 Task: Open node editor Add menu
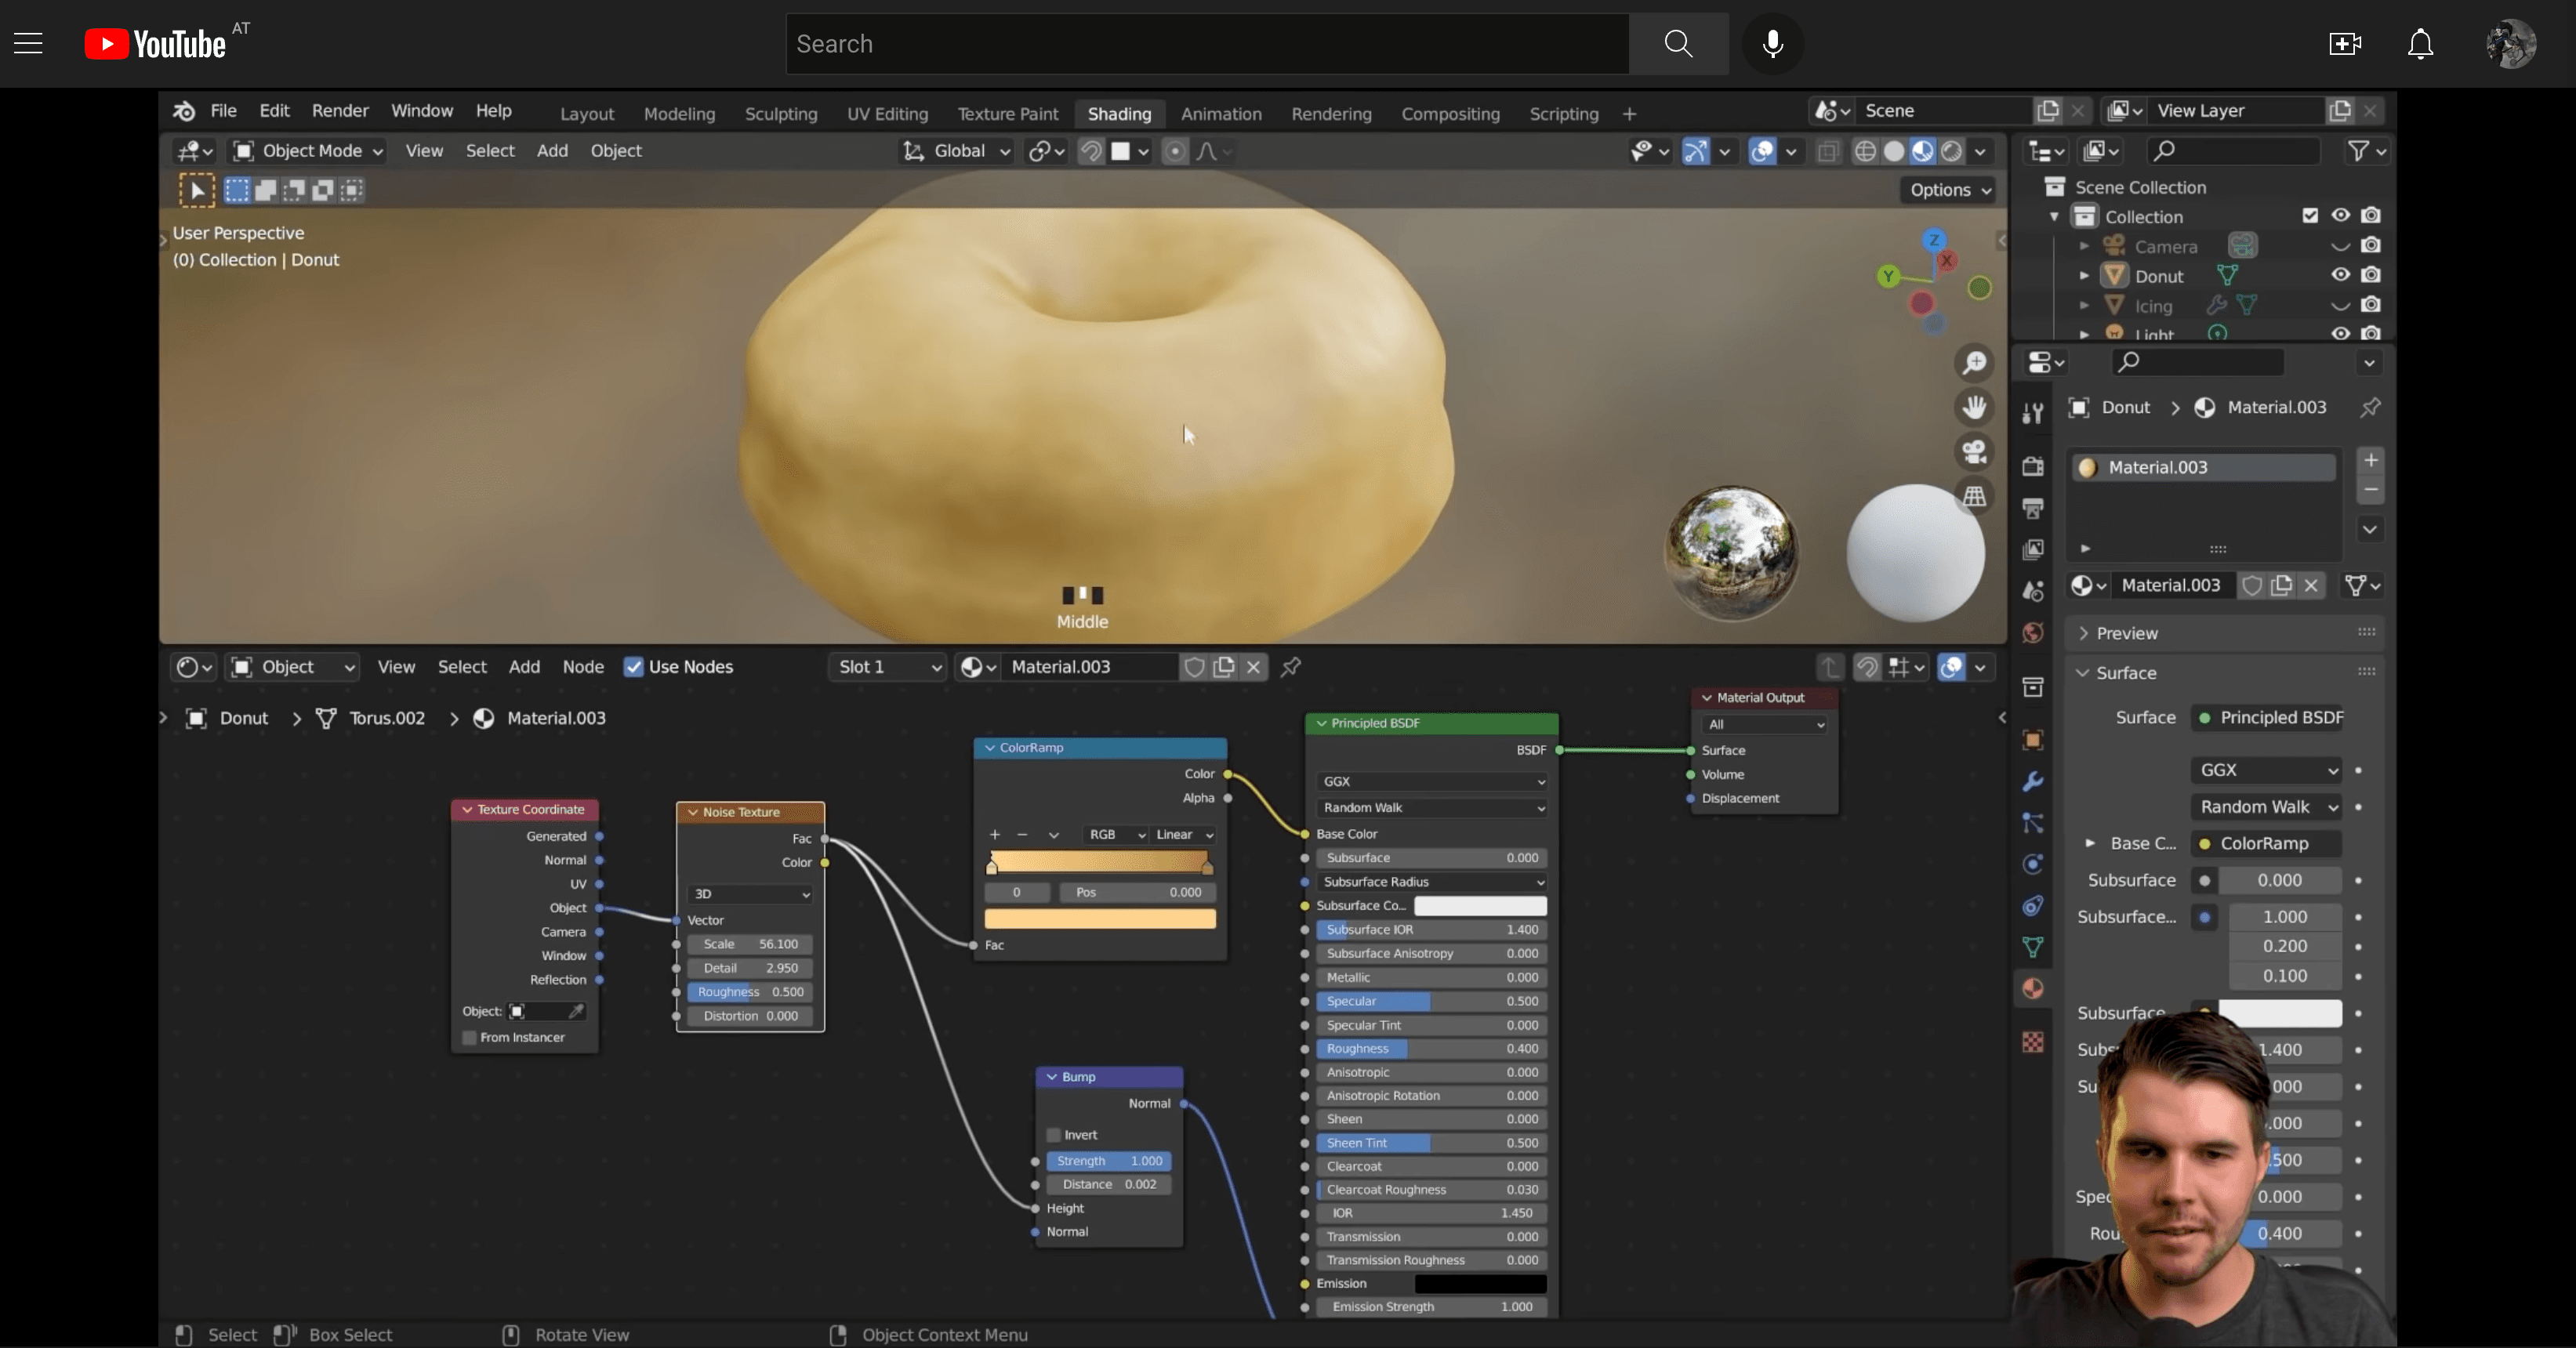tap(524, 667)
